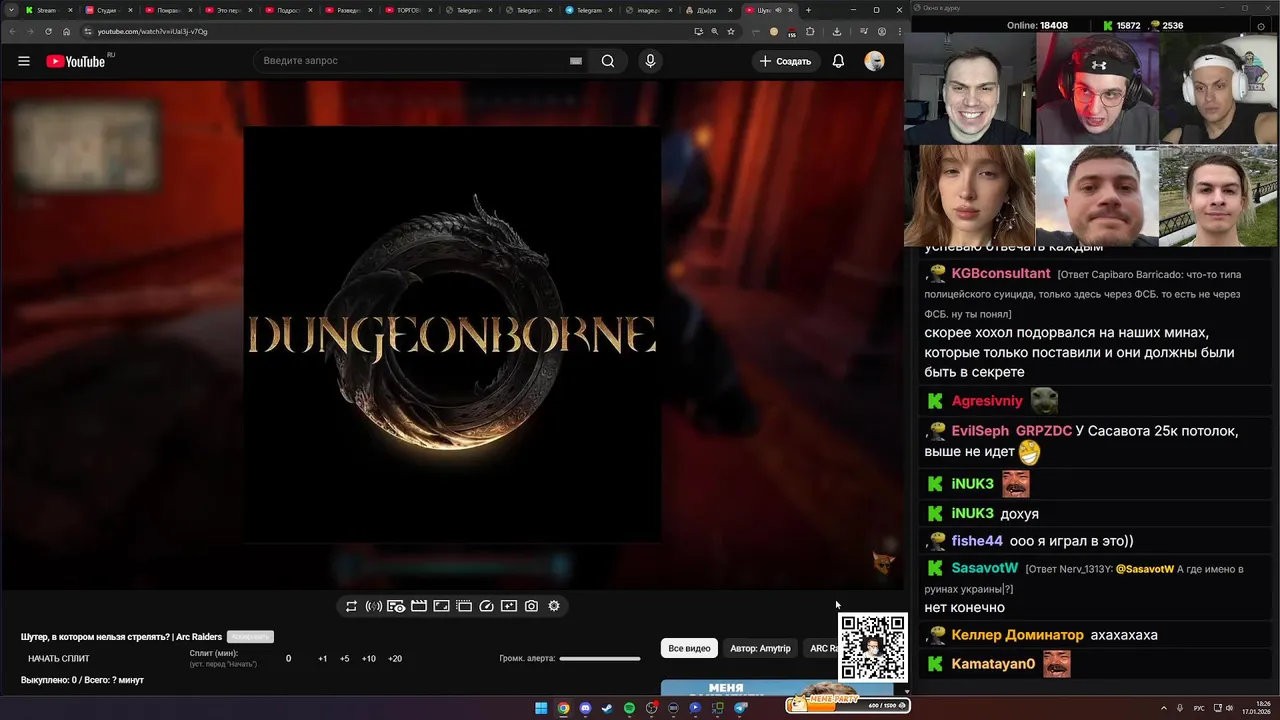
Task: Click the split minutes value field showing 0
Action: [289, 659]
